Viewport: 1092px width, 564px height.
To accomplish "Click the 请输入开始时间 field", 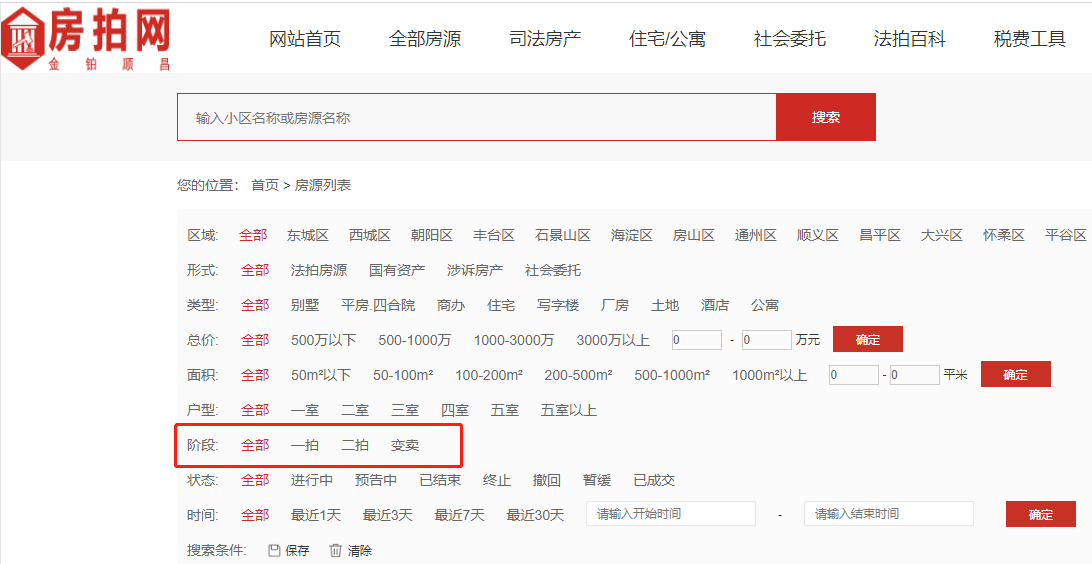I will tap(671, 514).
